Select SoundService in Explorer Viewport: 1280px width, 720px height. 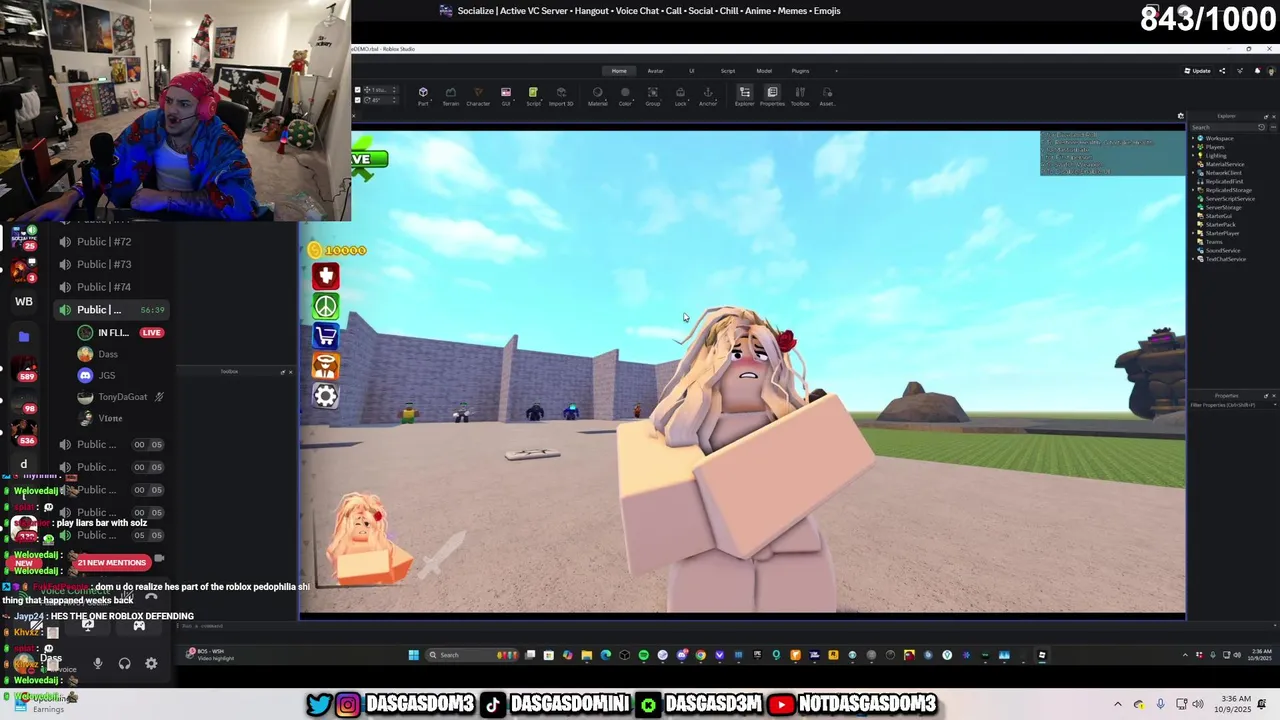click(x=1222, y=250)
